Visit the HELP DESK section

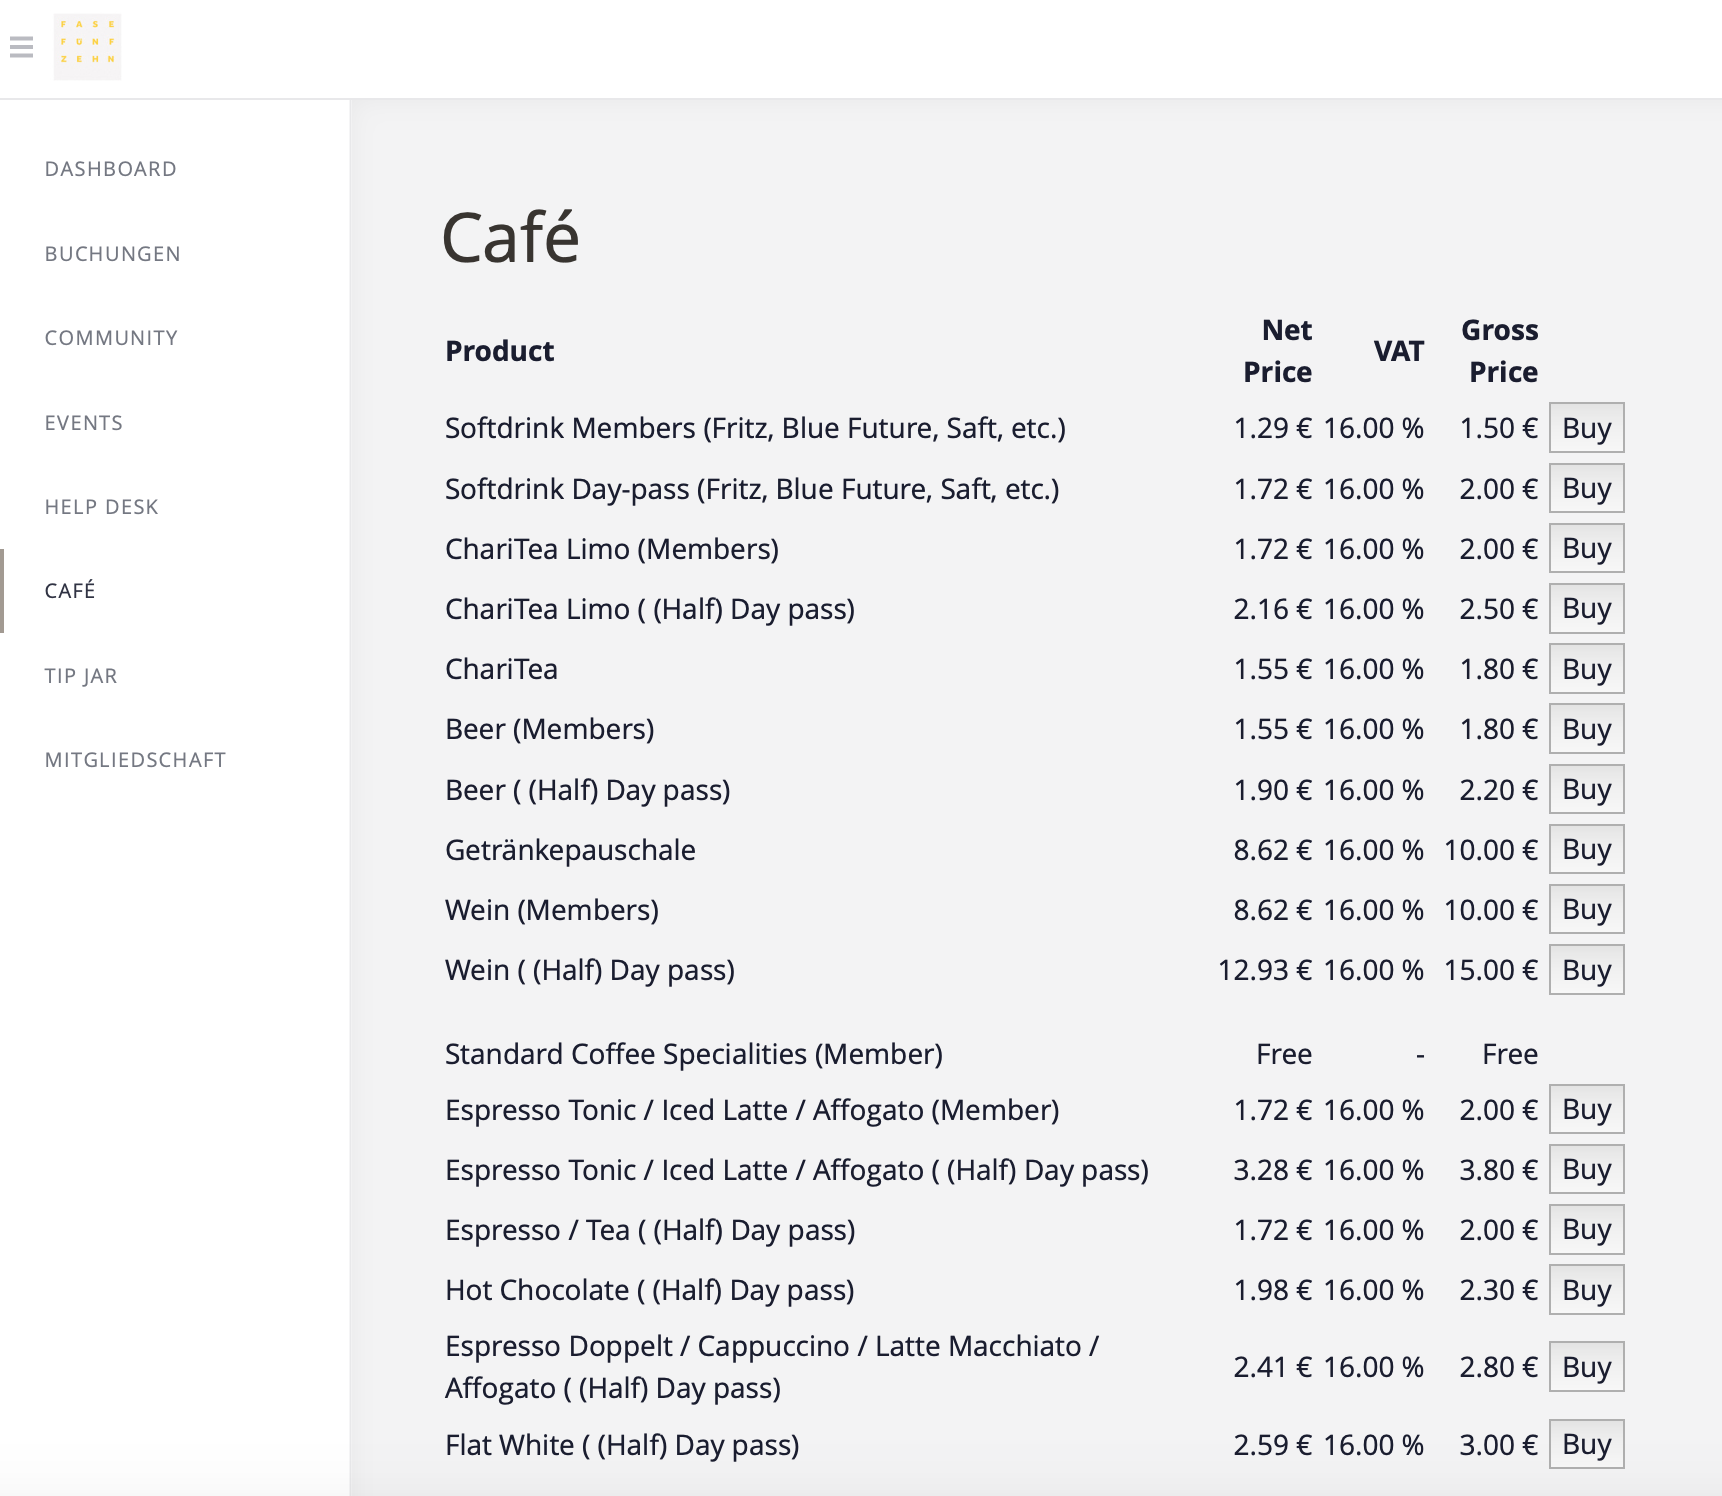(100, 506)
